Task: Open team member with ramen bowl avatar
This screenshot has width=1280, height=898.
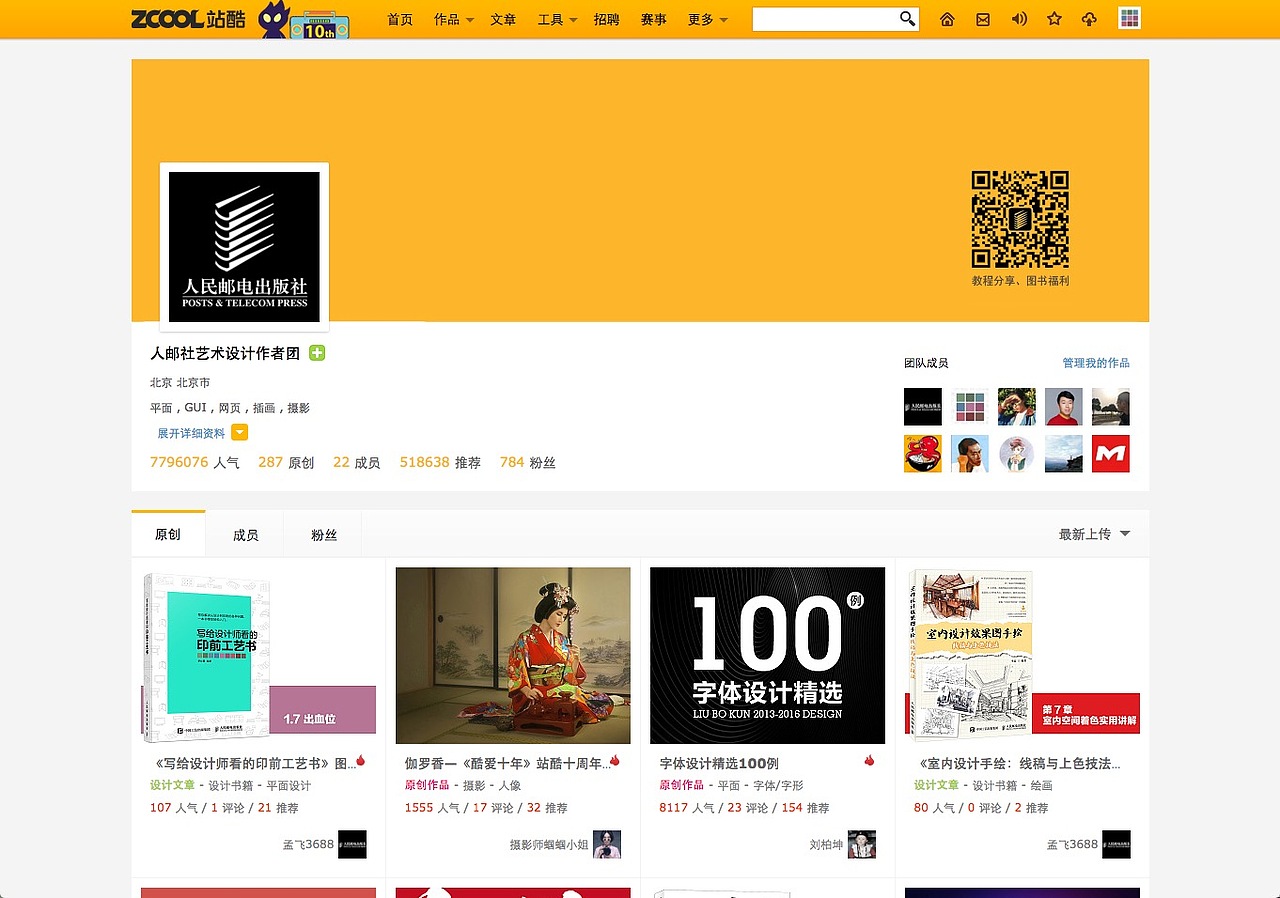Action: tap(923, 454)
